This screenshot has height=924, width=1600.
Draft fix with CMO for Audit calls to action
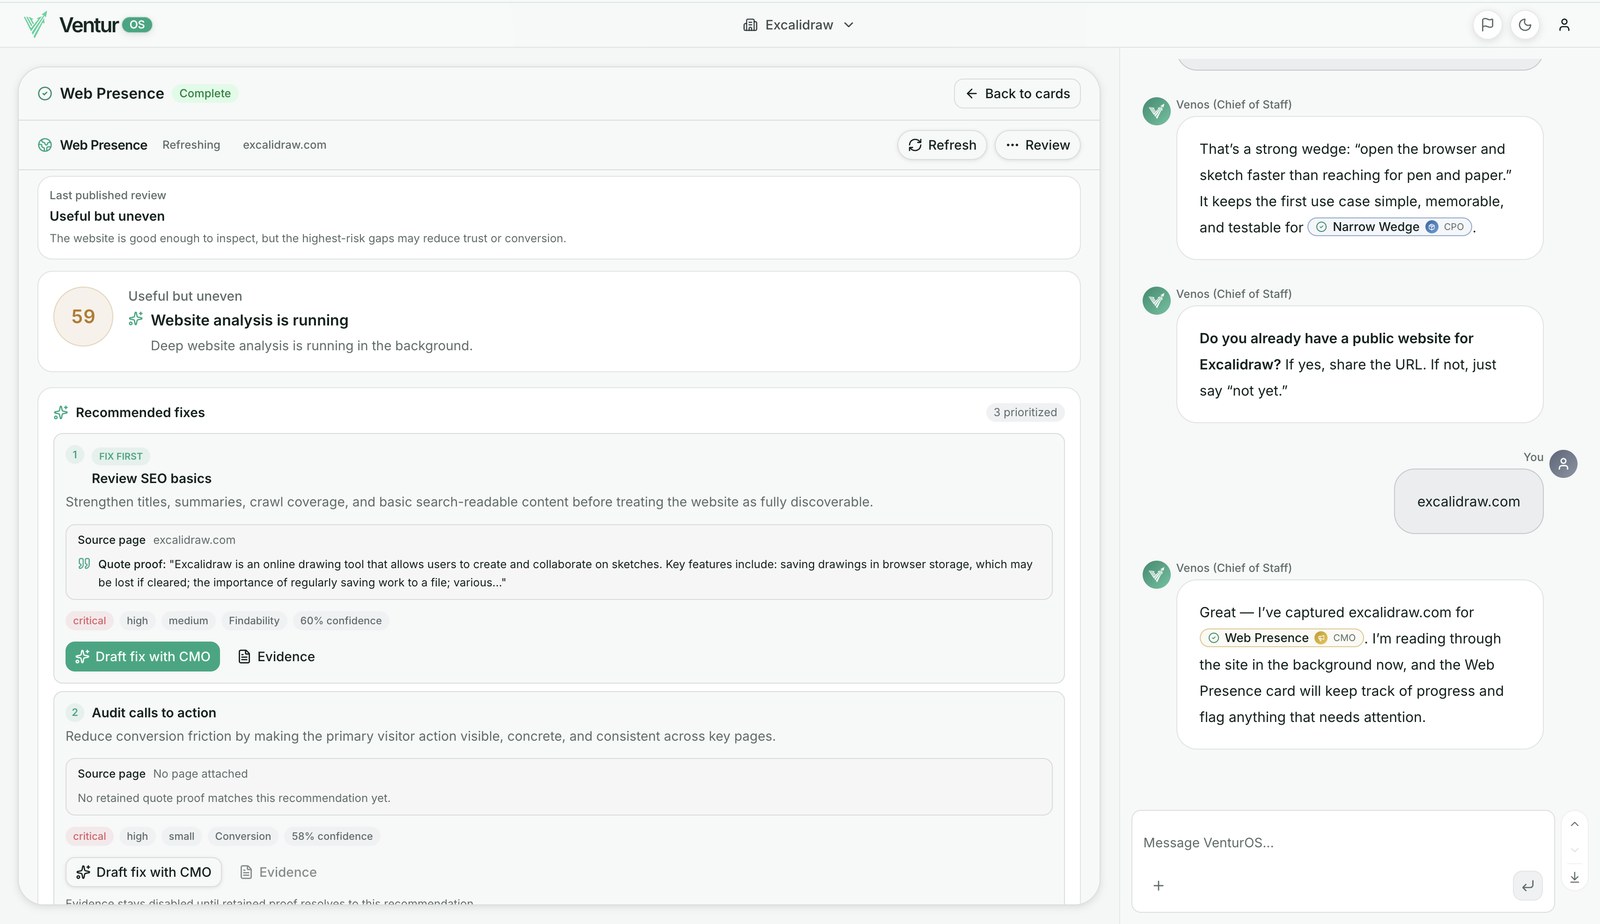(144, 873)
